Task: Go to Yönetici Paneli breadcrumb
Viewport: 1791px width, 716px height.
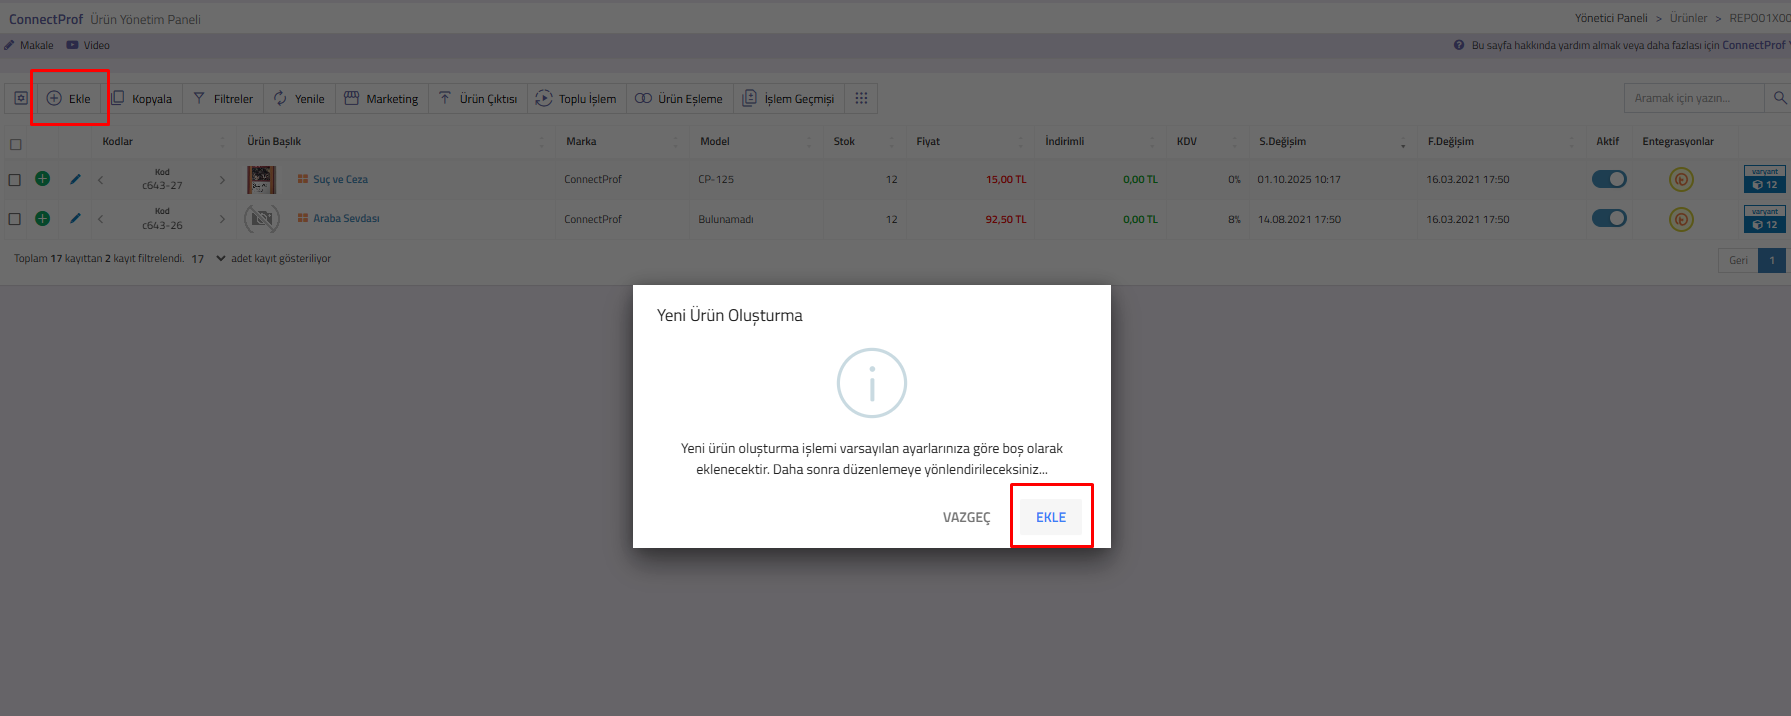Action: tap(1611, 18)
